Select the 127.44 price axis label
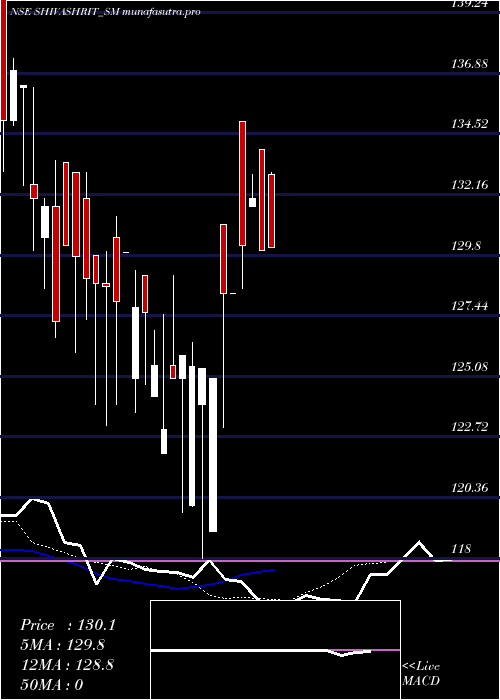Viewport: 500px width, 700px height. [469, 306]
